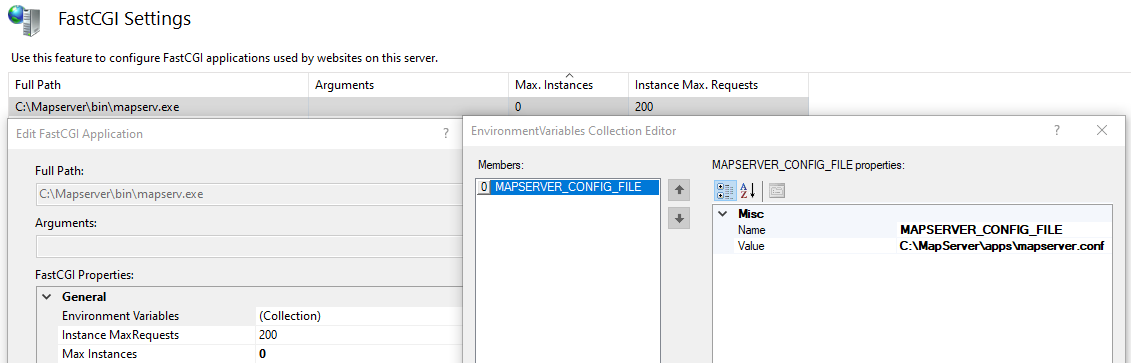Click the help question mark in Collection Editor
The height and width of the screenshot is (363, 1131).
coord(1057,131)
